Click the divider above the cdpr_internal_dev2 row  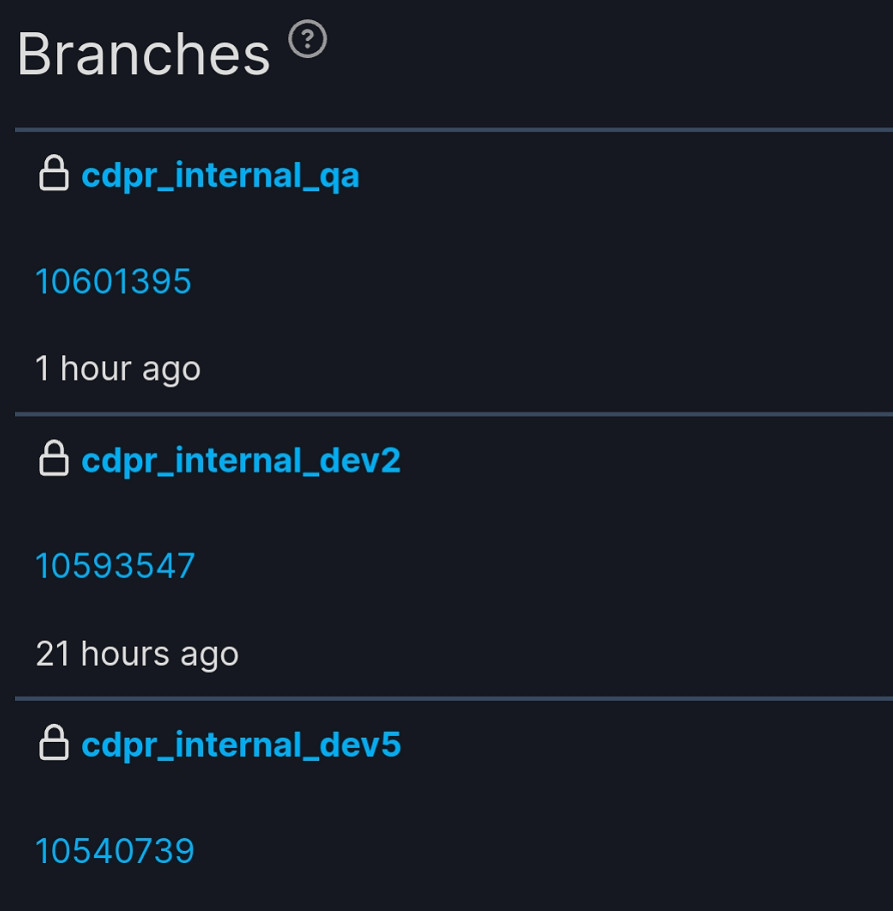pyautogui.click(x=450, y=413)
